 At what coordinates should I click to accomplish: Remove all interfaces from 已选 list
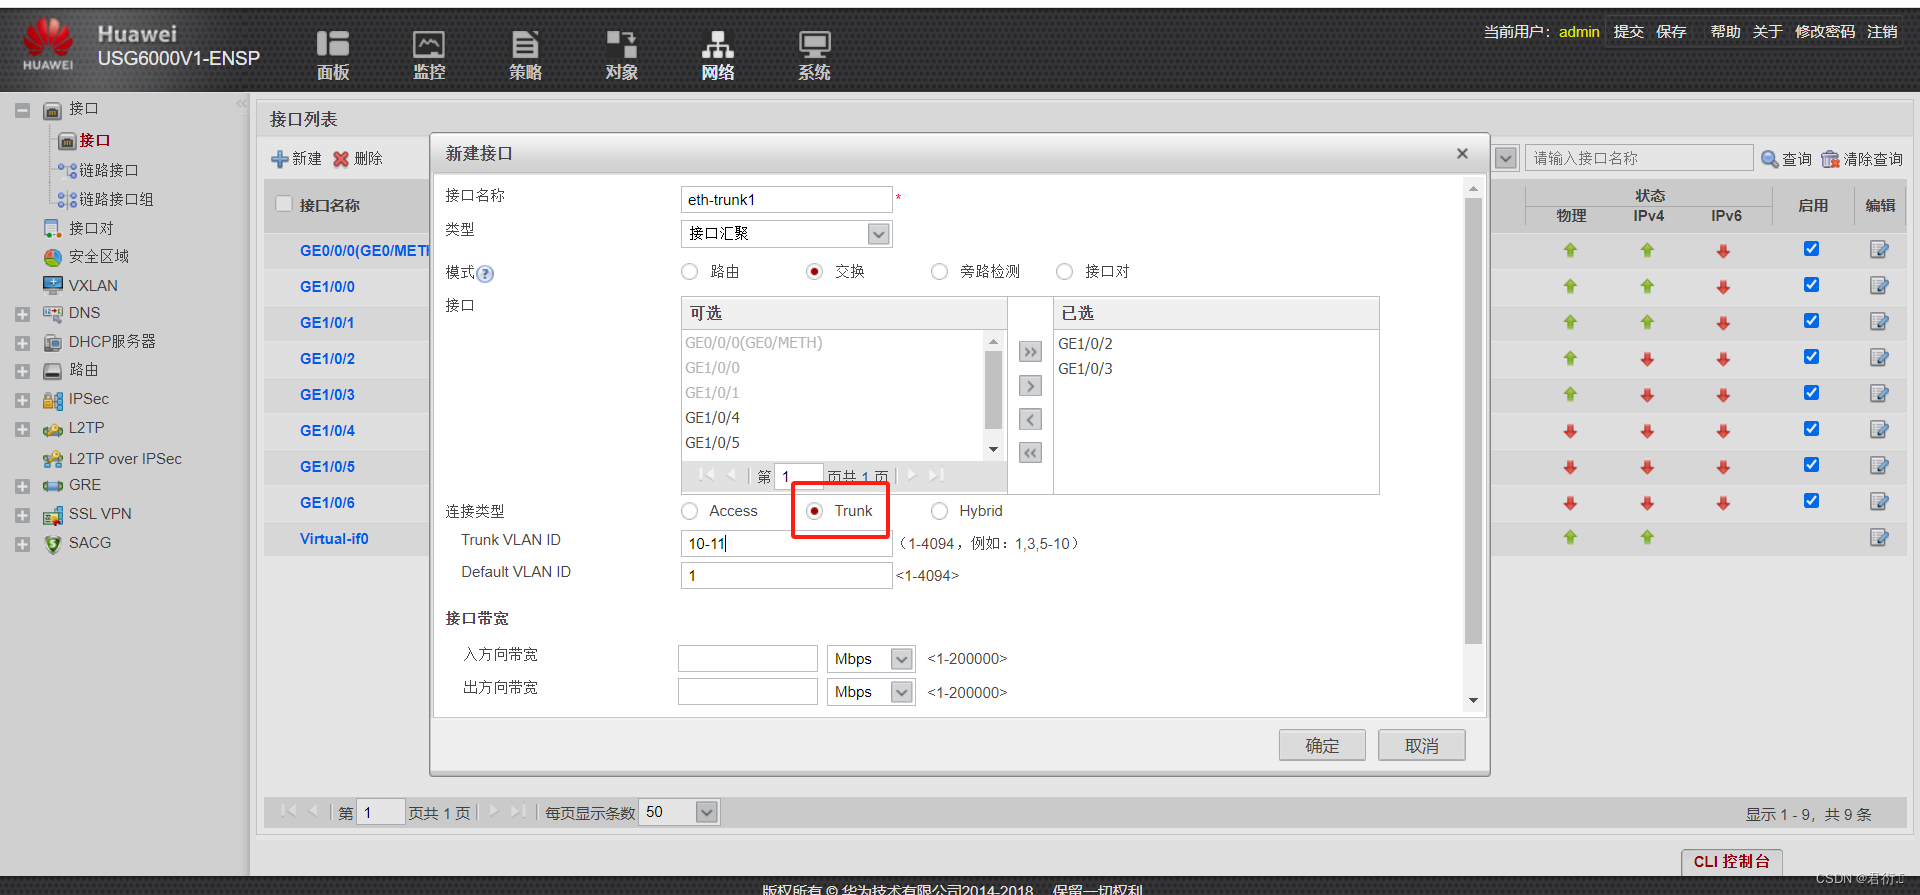1030,453
